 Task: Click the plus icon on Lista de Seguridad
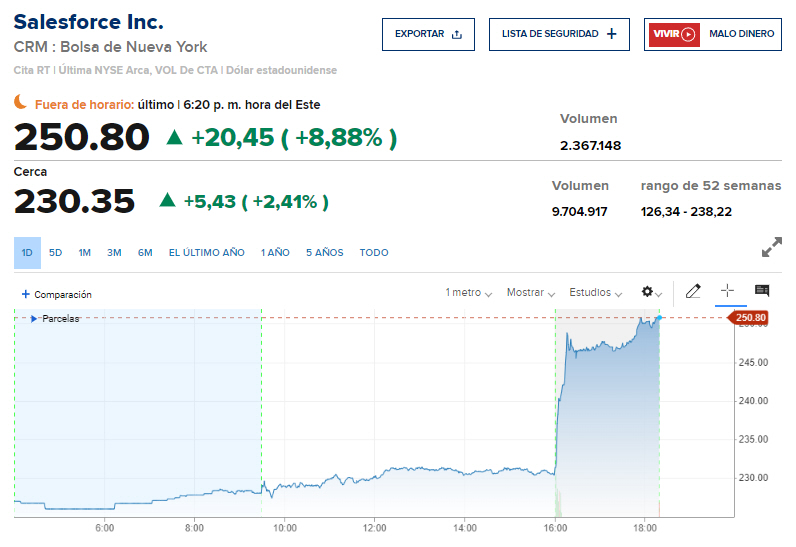611,34
